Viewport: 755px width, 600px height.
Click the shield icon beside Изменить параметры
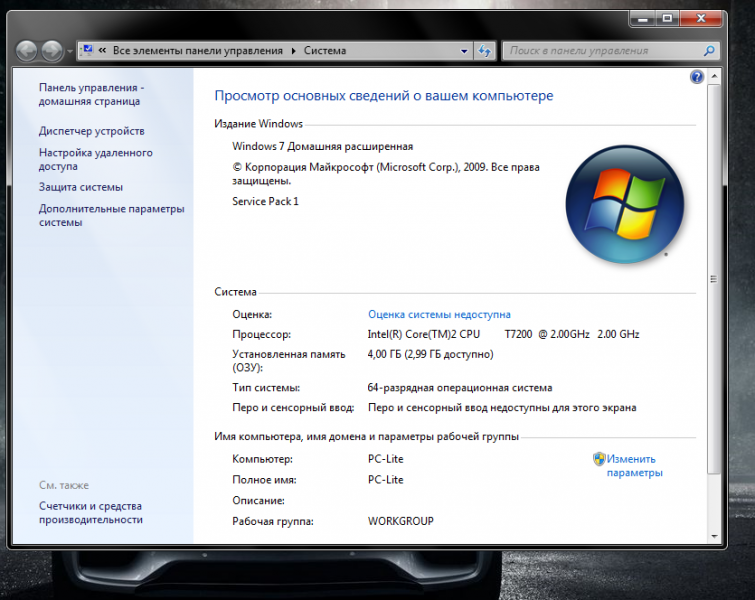tap(599, 459)
